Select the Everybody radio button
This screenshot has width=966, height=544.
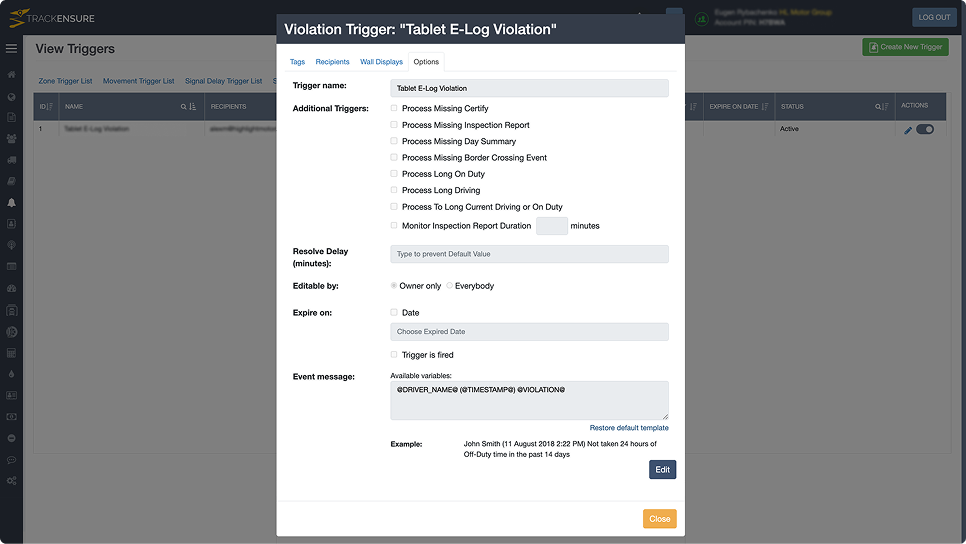point(449,285)
